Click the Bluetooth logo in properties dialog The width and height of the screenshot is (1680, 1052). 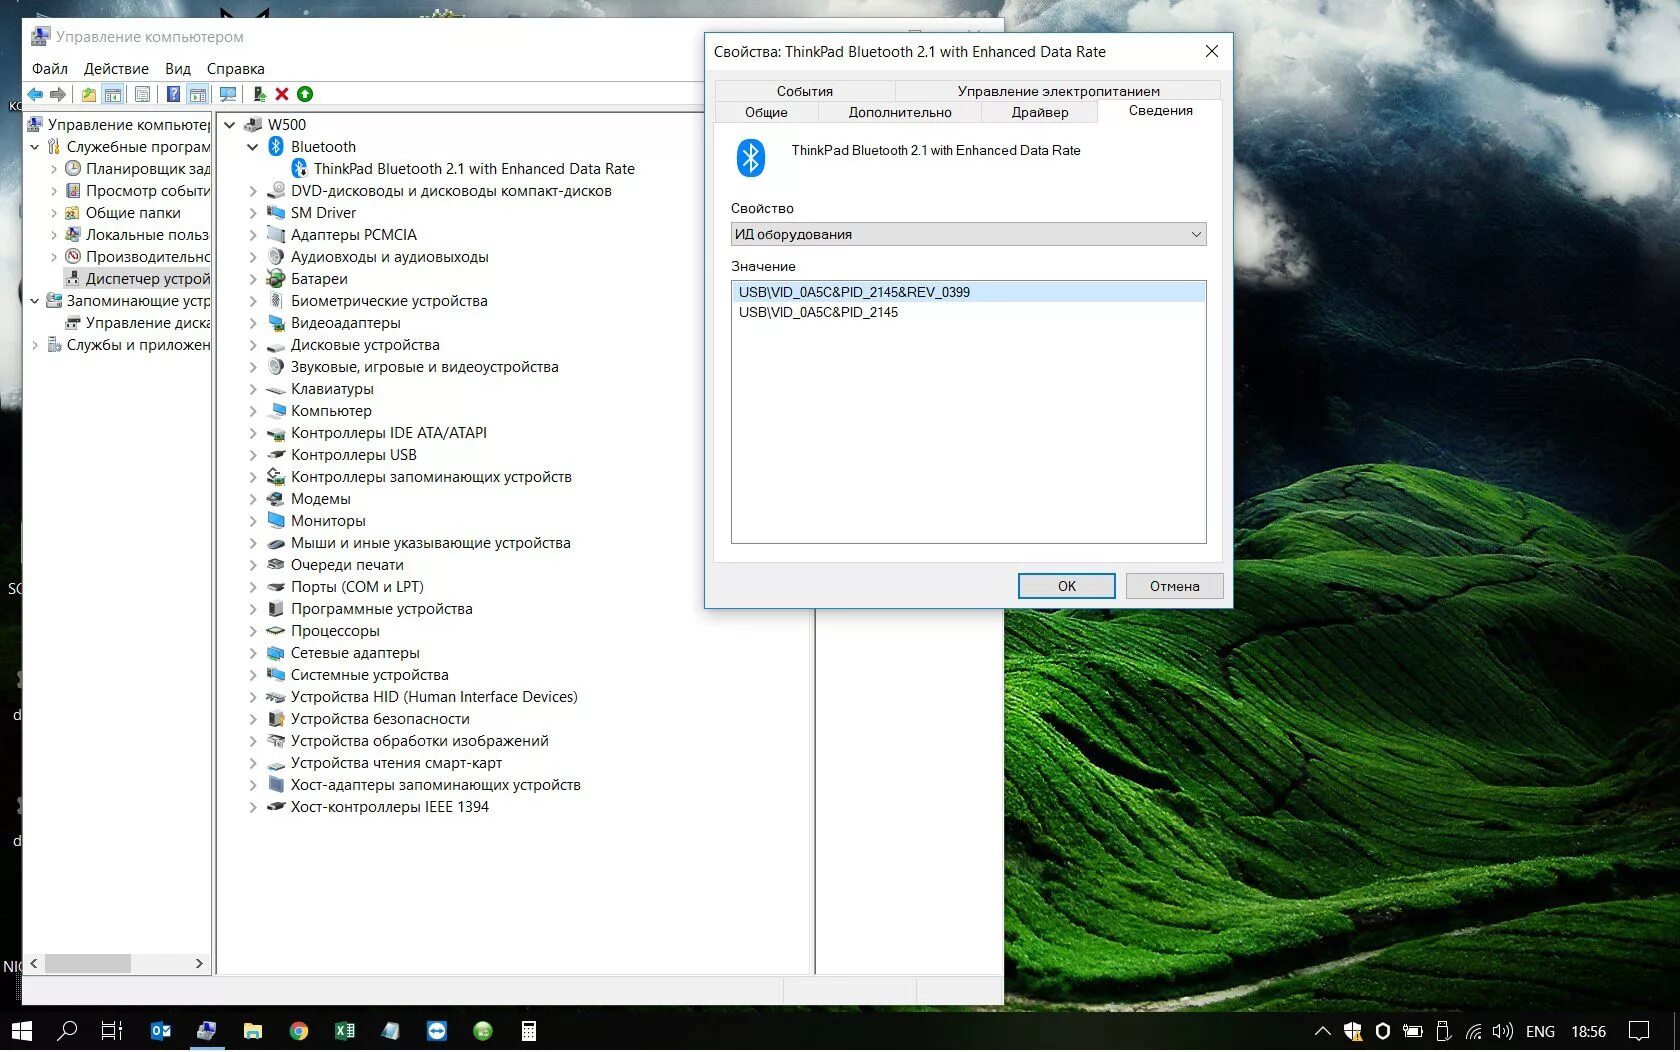[x=751, y=158]
